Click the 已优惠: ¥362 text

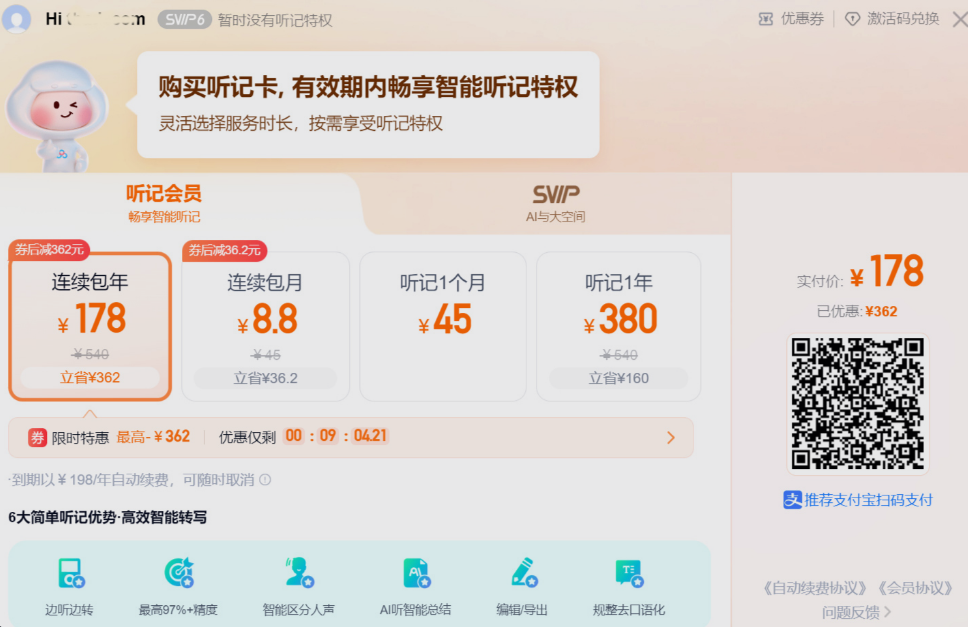click(857, 312)
